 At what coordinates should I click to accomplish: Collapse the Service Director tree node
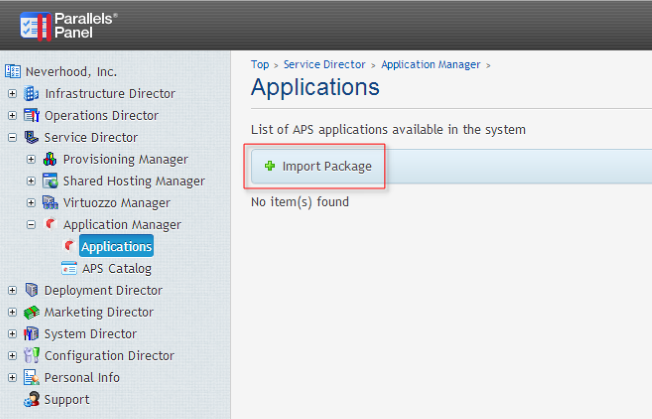pos(12,137)
